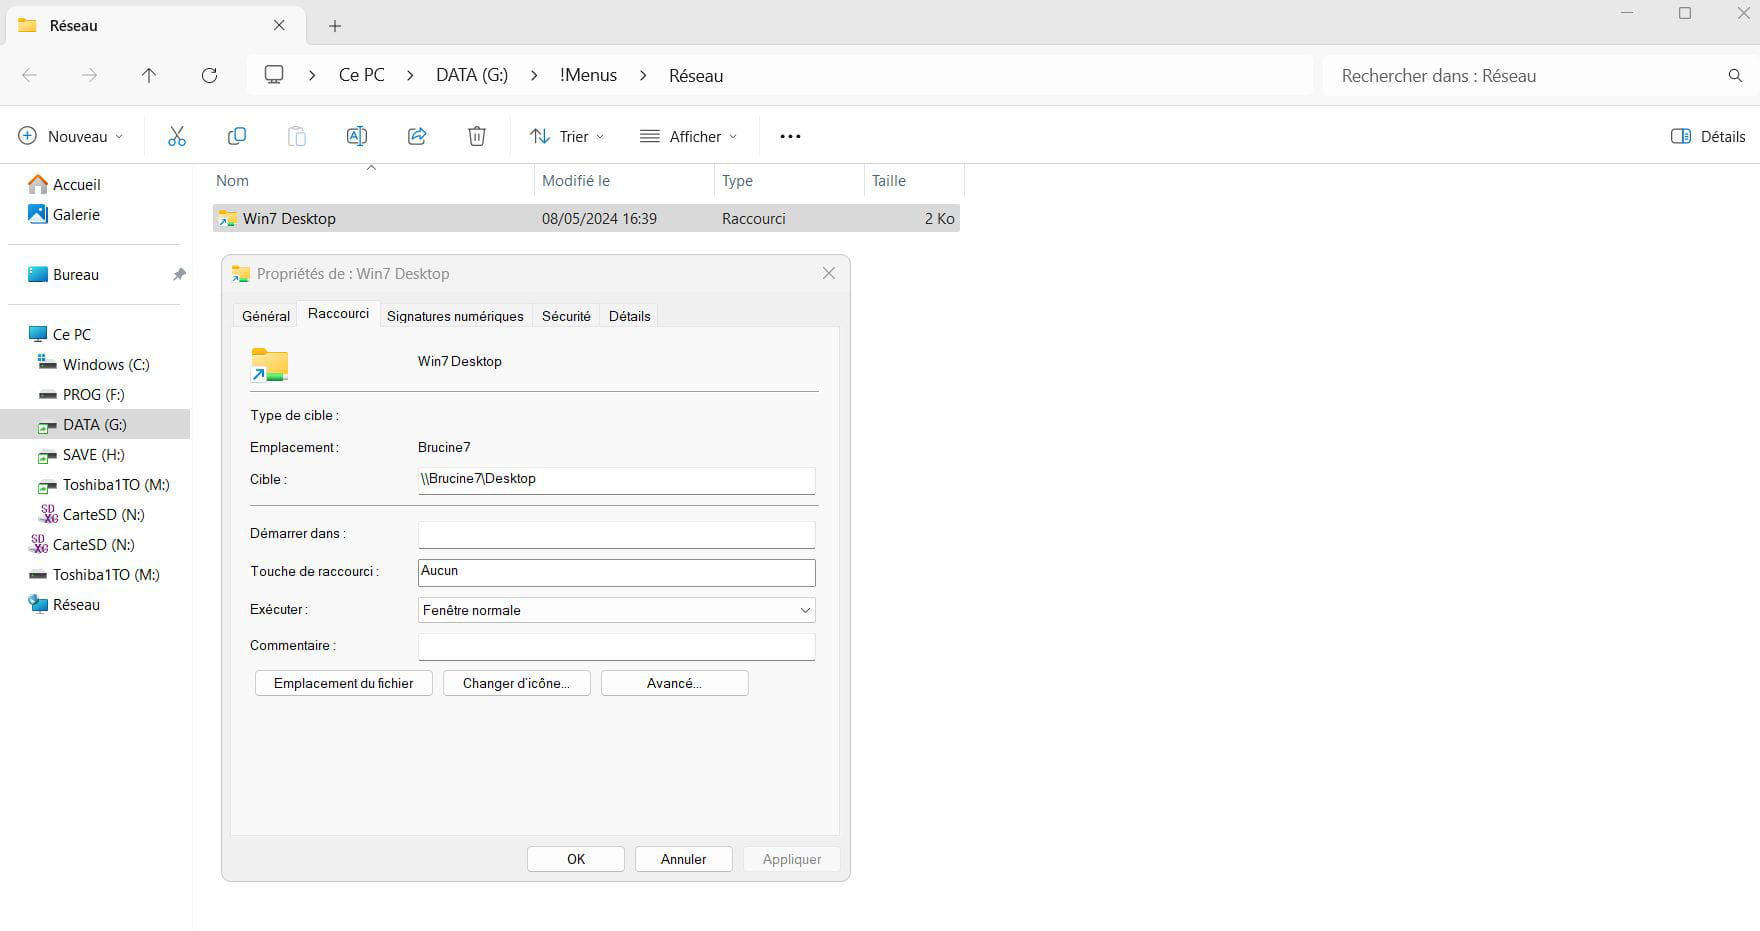Click the Touche de raccourci field
The width and height of the screenshot is (1760, 931).
pos(617,572)
